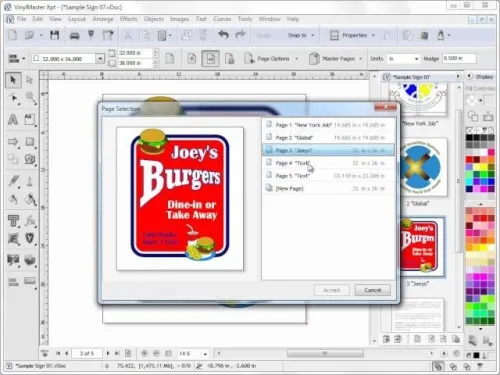Click the Paste clipboard icon
This screenshot has height=375, width=500.
click(162, 35)
